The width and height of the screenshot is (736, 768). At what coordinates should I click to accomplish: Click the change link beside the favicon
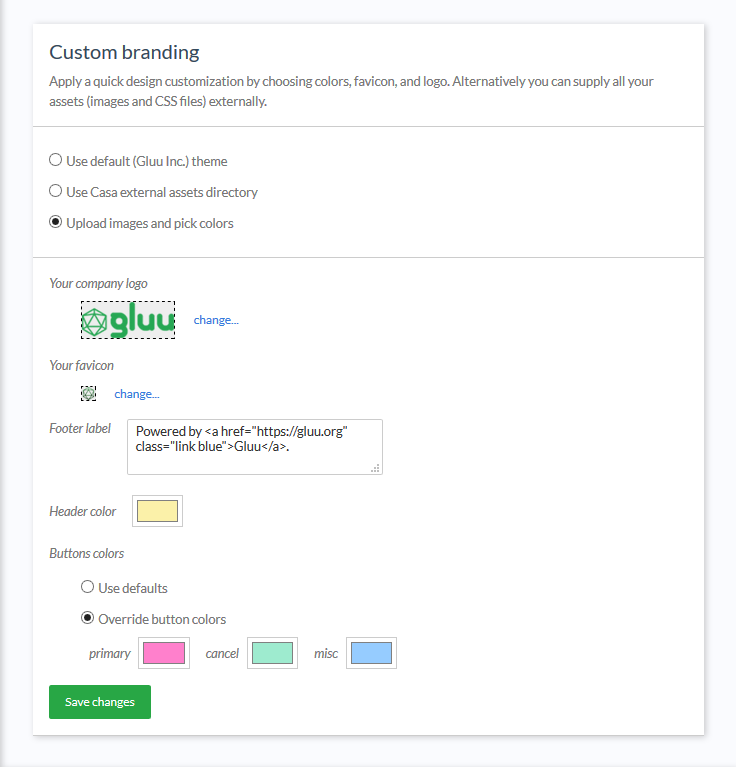[x=137, y=394]
